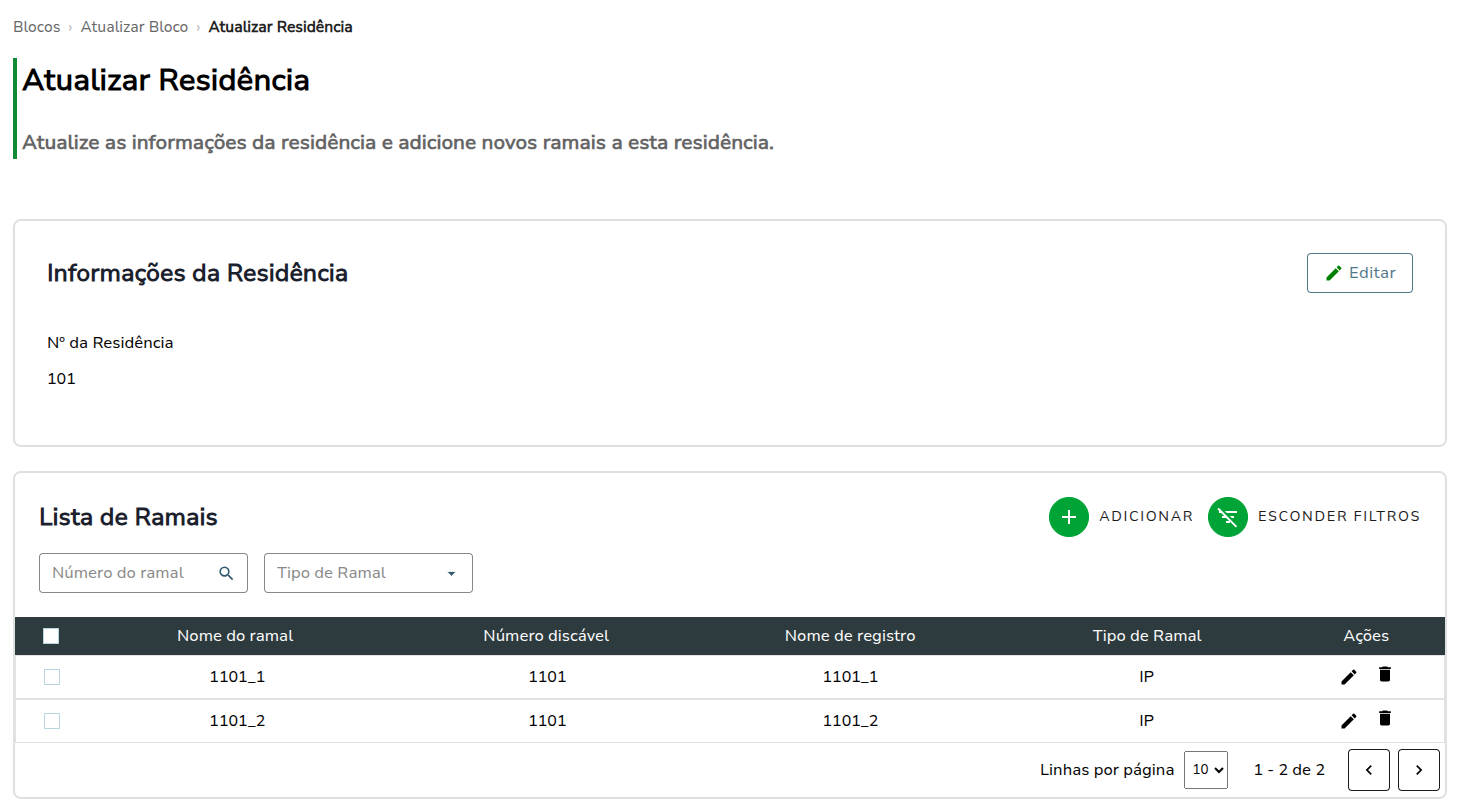Check the box for row 1101_1
The height and width of the screenshot is (809, 1464).
coord(52,677)
